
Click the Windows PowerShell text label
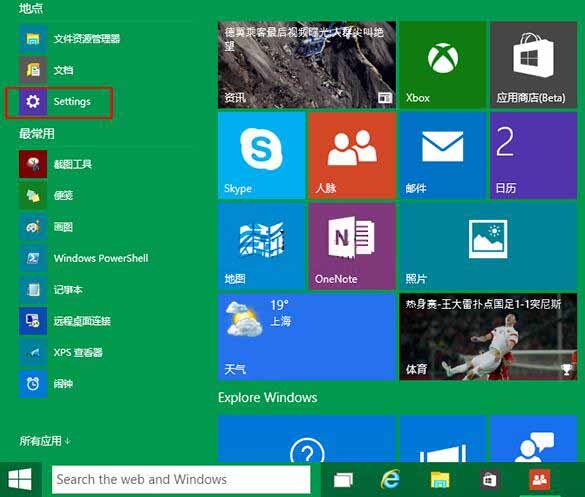(101, 258)
